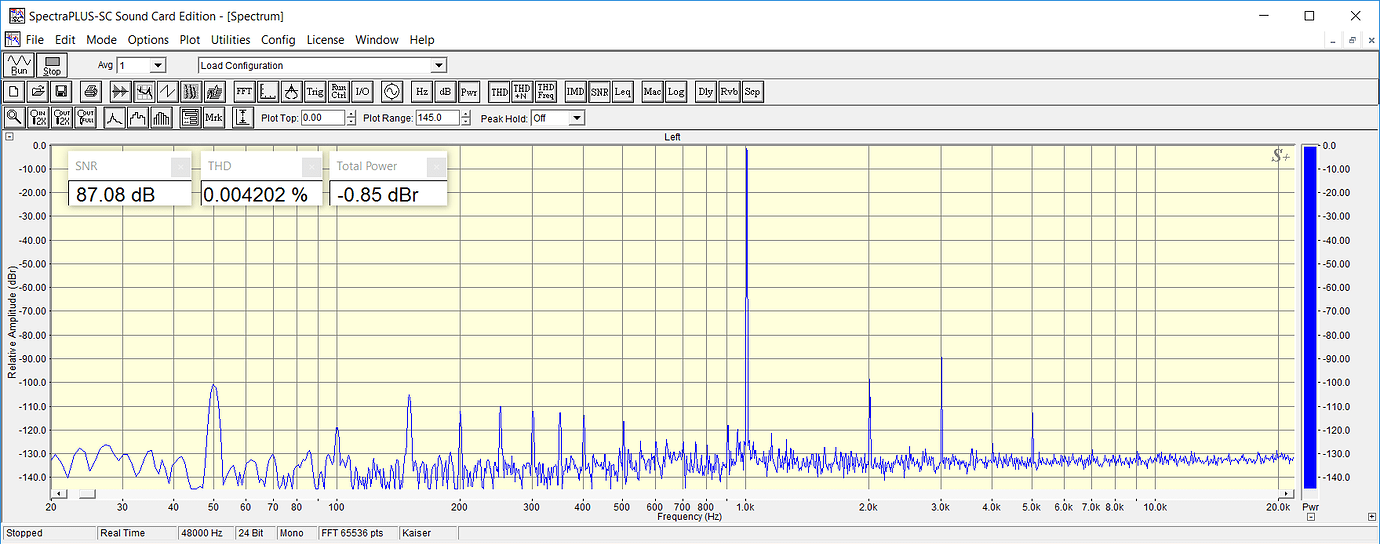The image size is (1380, 544).
Task: Open the signal generator sine-wave icon
Action: (x=390, y=92)
